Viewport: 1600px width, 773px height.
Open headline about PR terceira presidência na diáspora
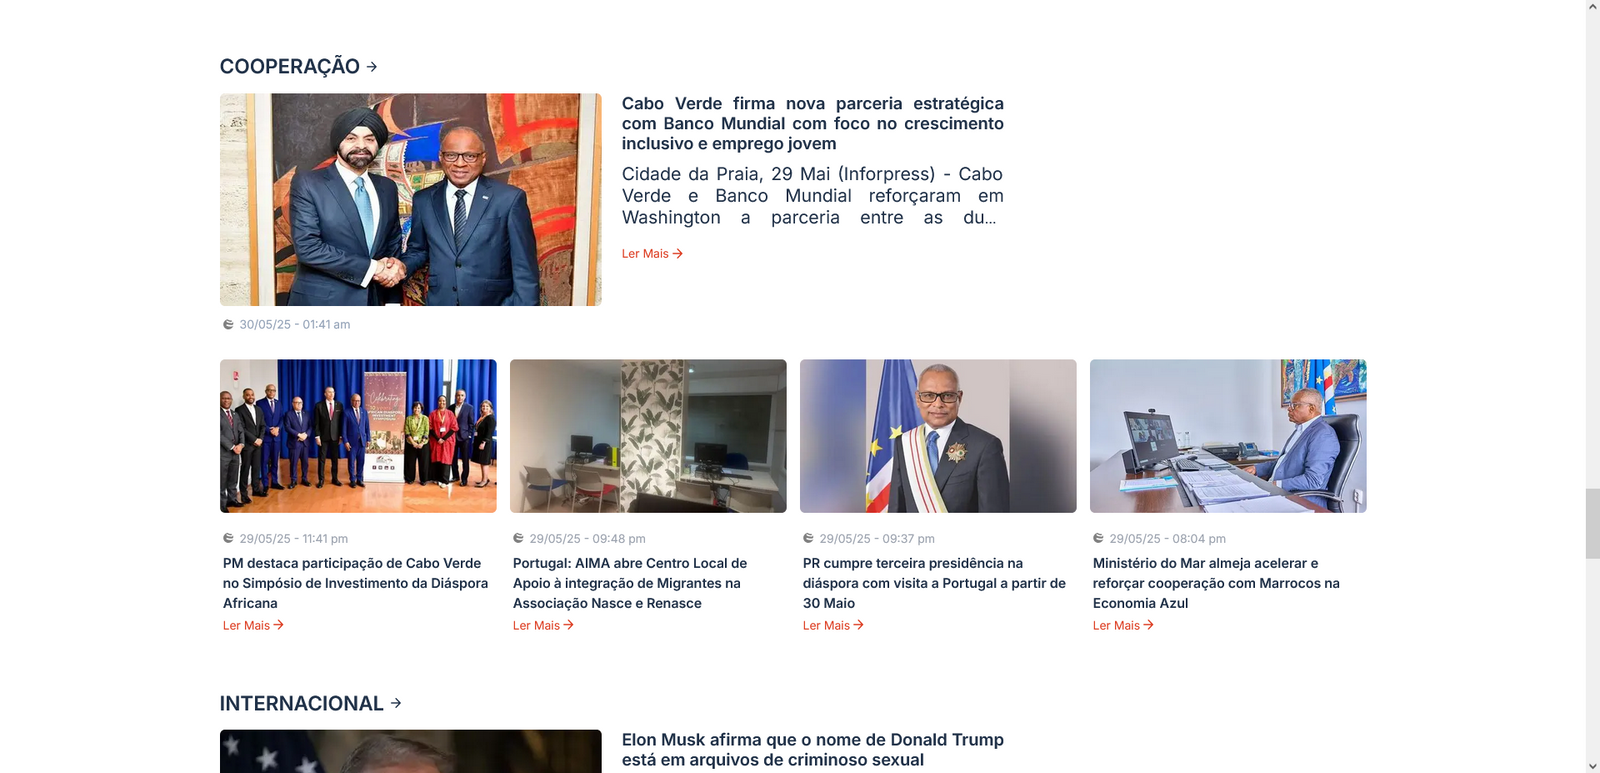click(934, 583)
